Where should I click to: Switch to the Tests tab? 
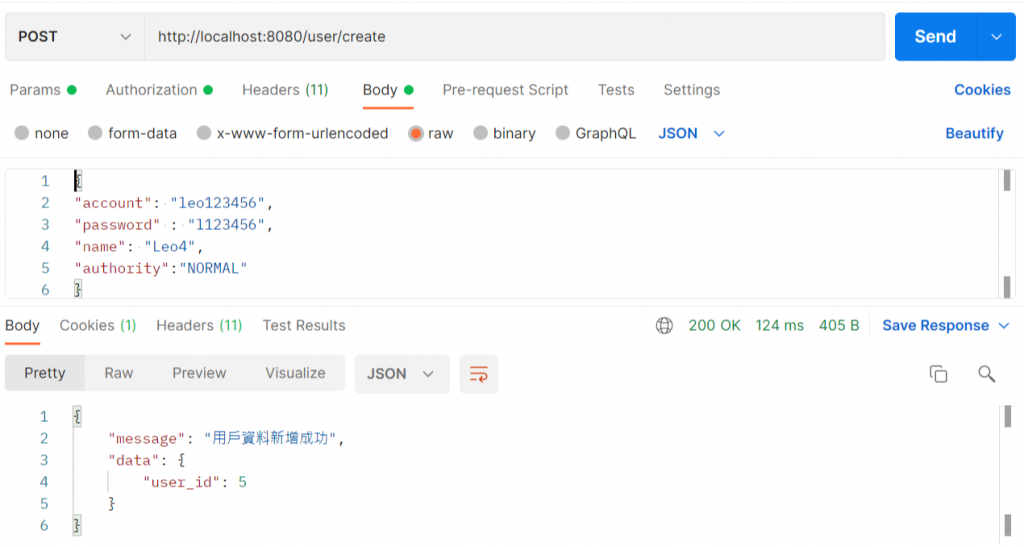[616, 90]
